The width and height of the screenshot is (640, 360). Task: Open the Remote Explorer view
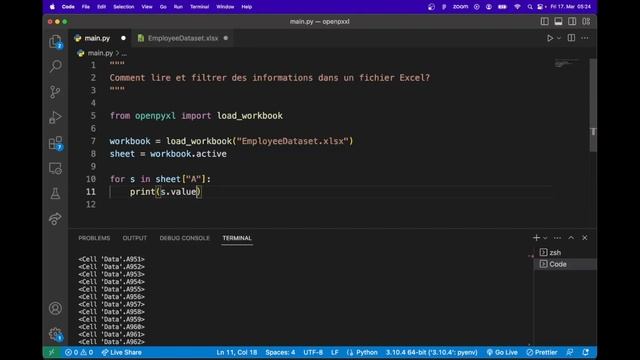pyautogui.click(x=55, y=168)
